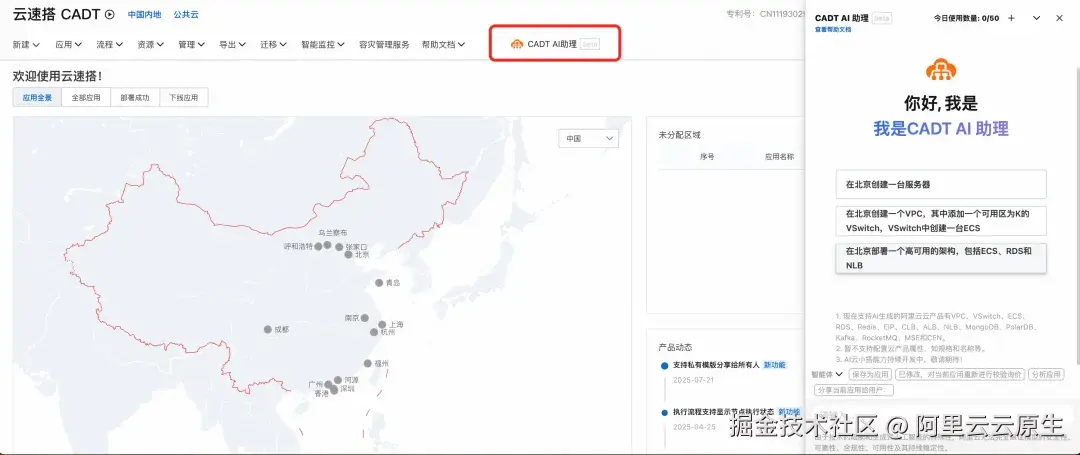Click the 乌兰察布 marker on the map
Viewport: 1080px width, 455px height.
click(x=328, y=244)
